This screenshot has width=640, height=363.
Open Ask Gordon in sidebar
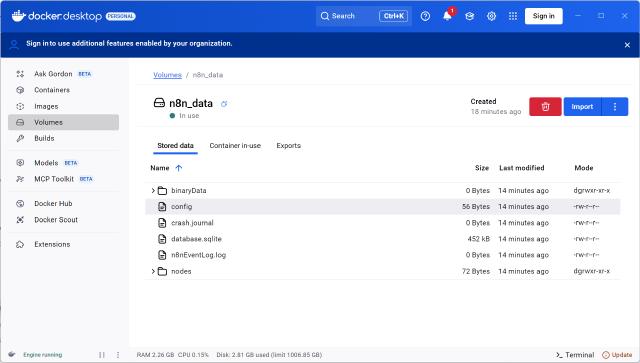click(x=63, y=74)
